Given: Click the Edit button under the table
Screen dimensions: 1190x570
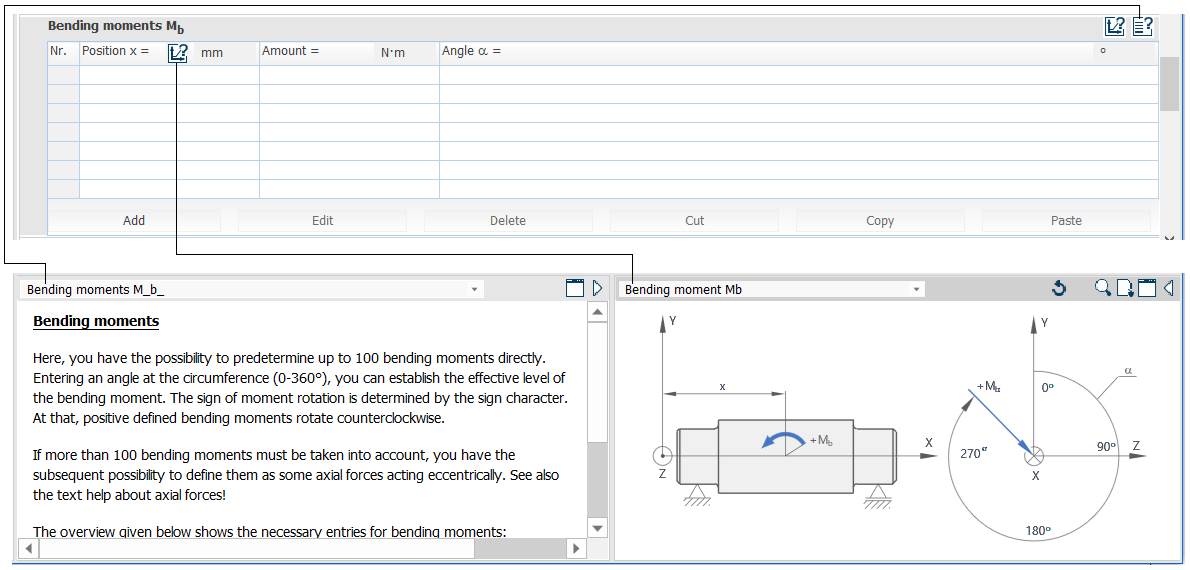Looking at the screenshot, I should coord(323,221).
